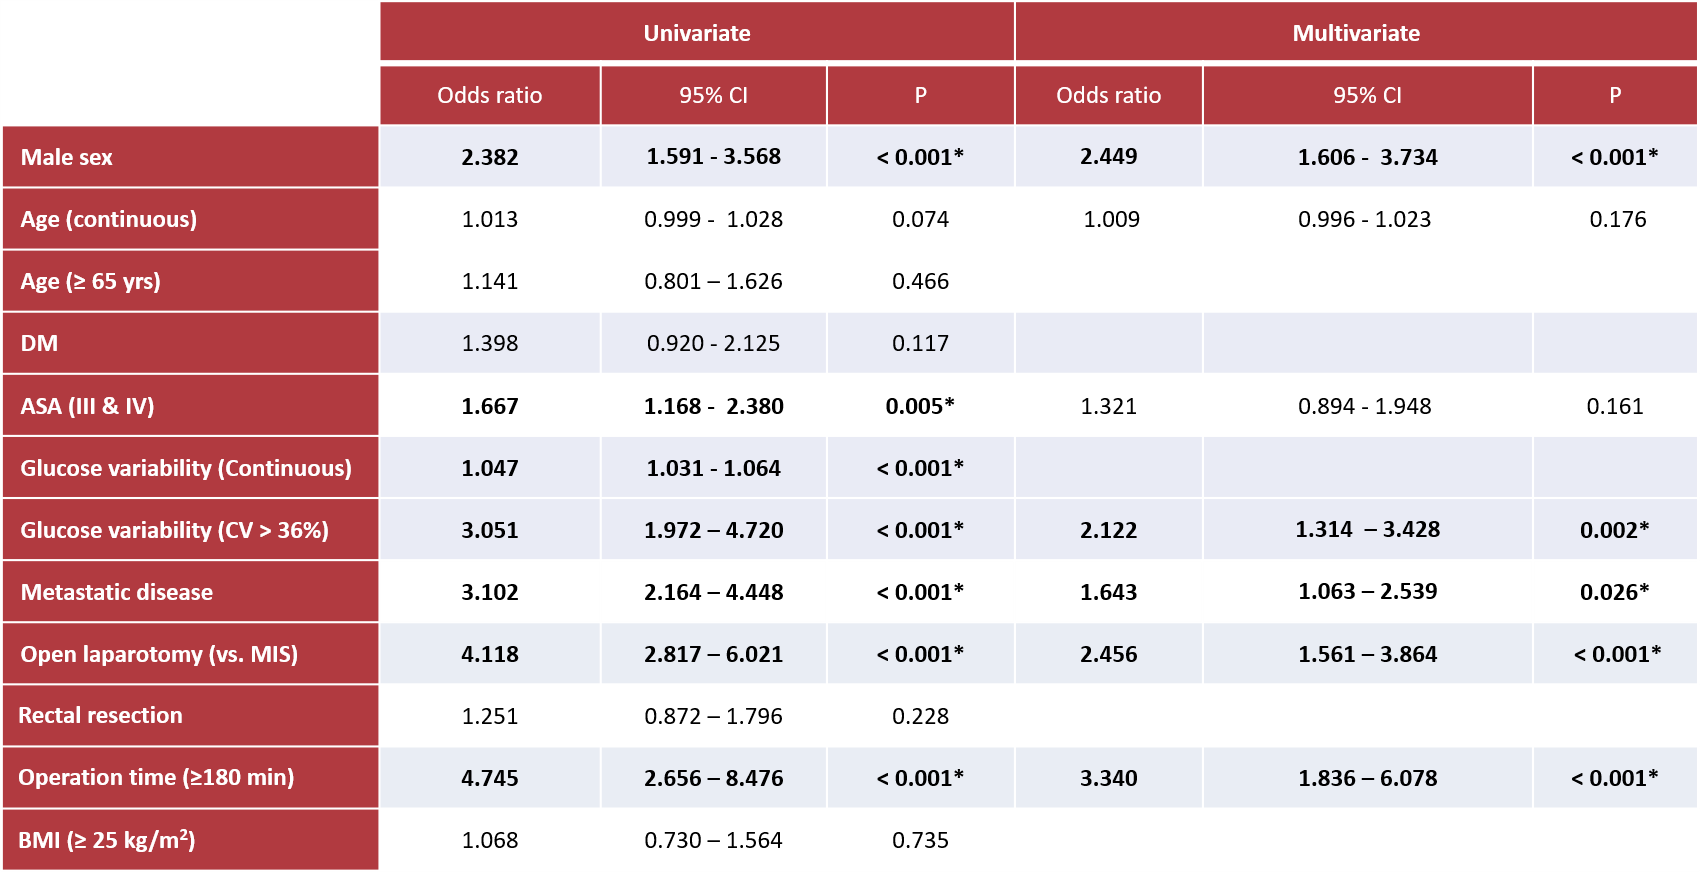Select the BMI (≥ 25 kg/m²) row label
This screenshot has height=873, width=1703.
[x=107, y=840]
